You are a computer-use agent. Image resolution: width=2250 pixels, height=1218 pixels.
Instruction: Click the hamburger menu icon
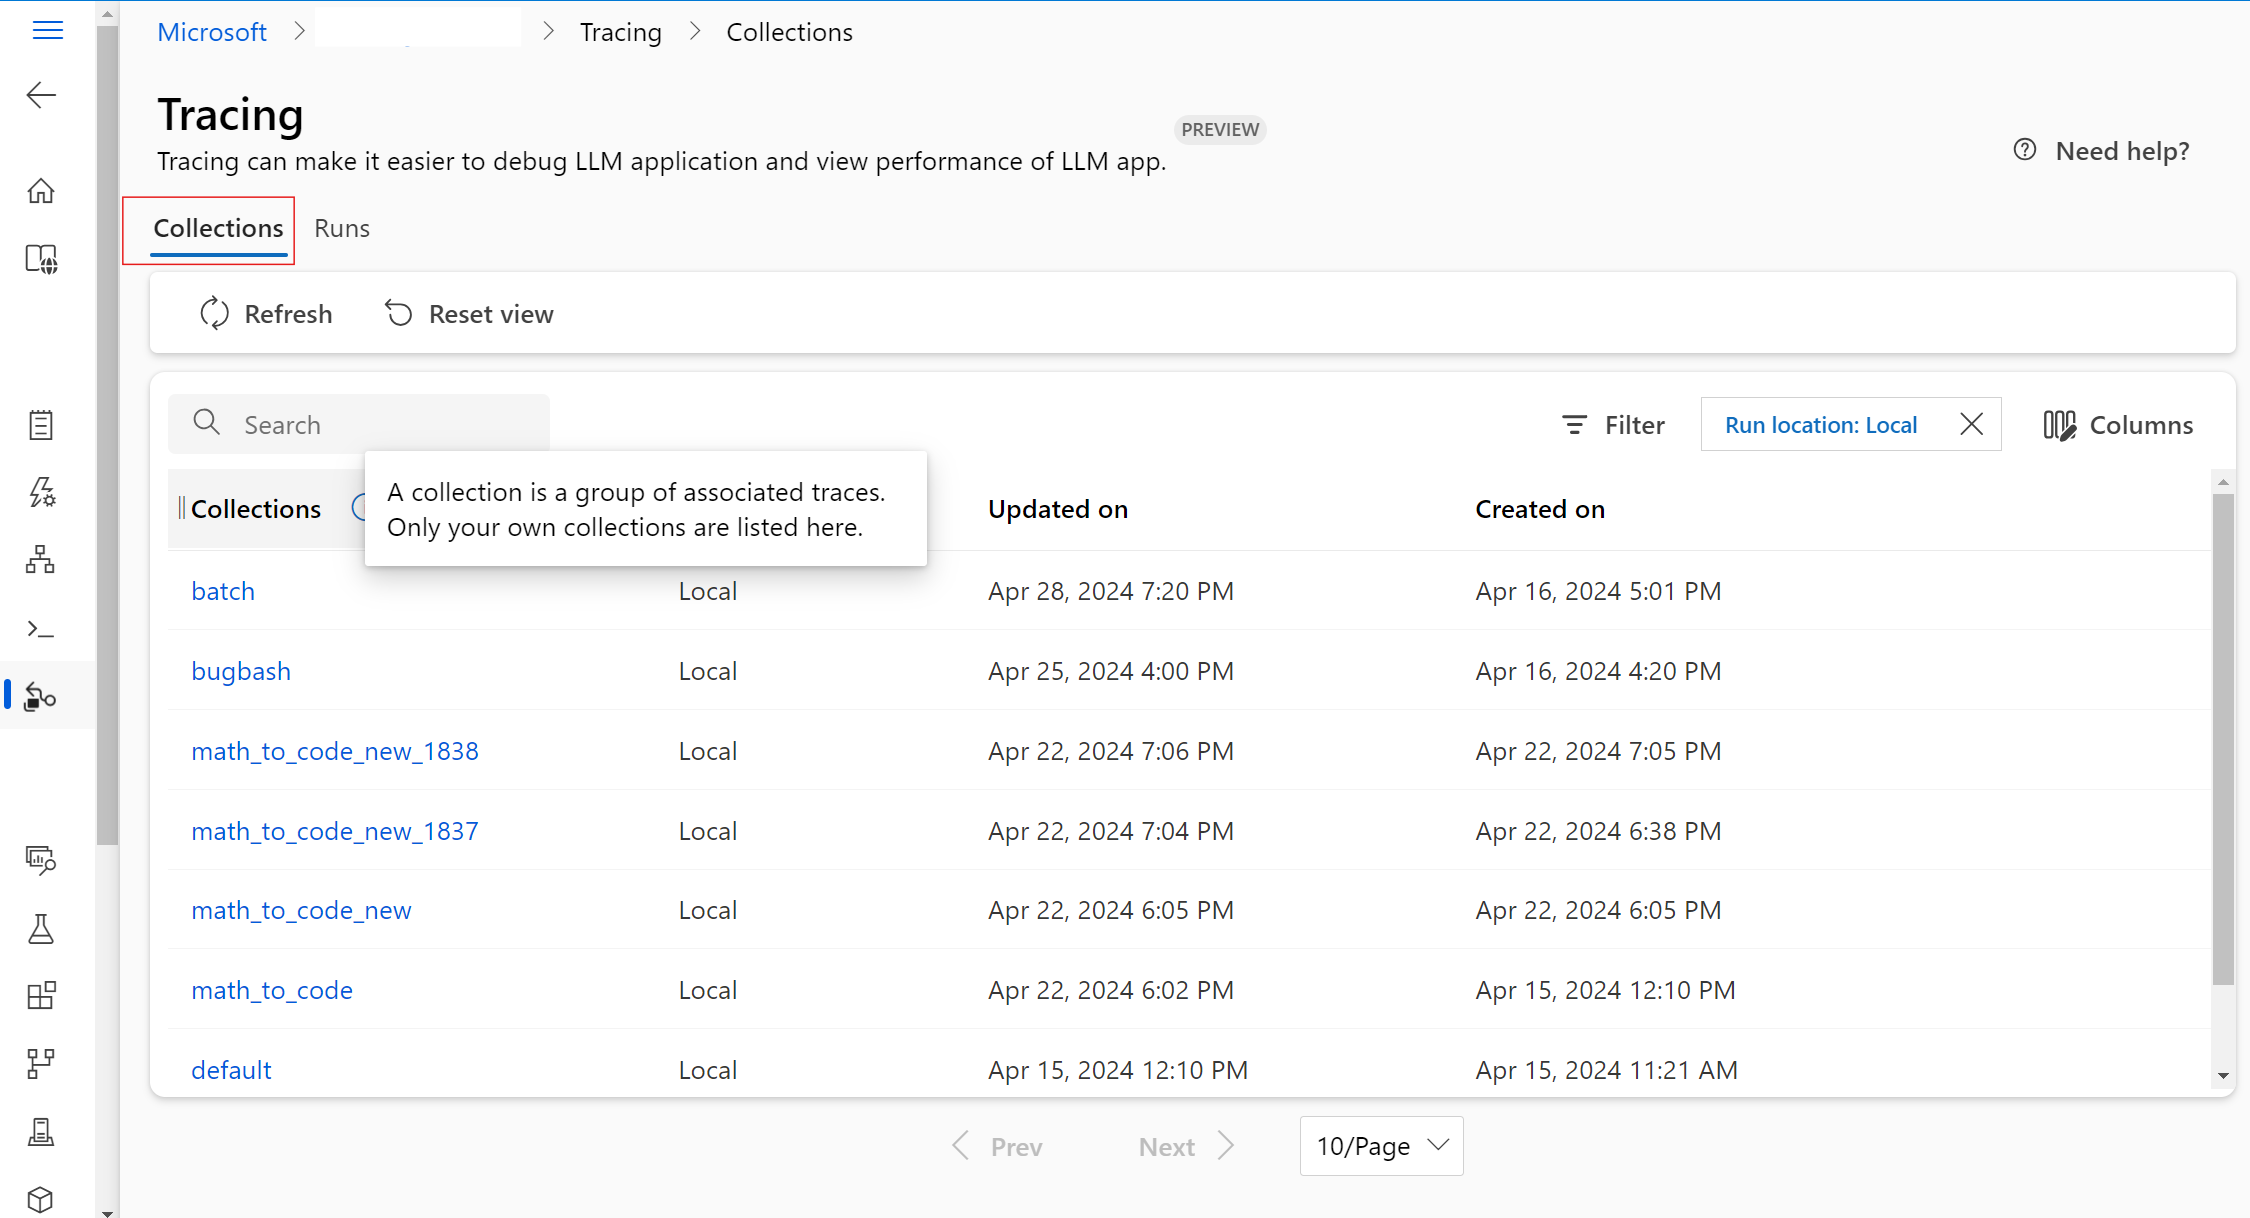click(47, 30)
